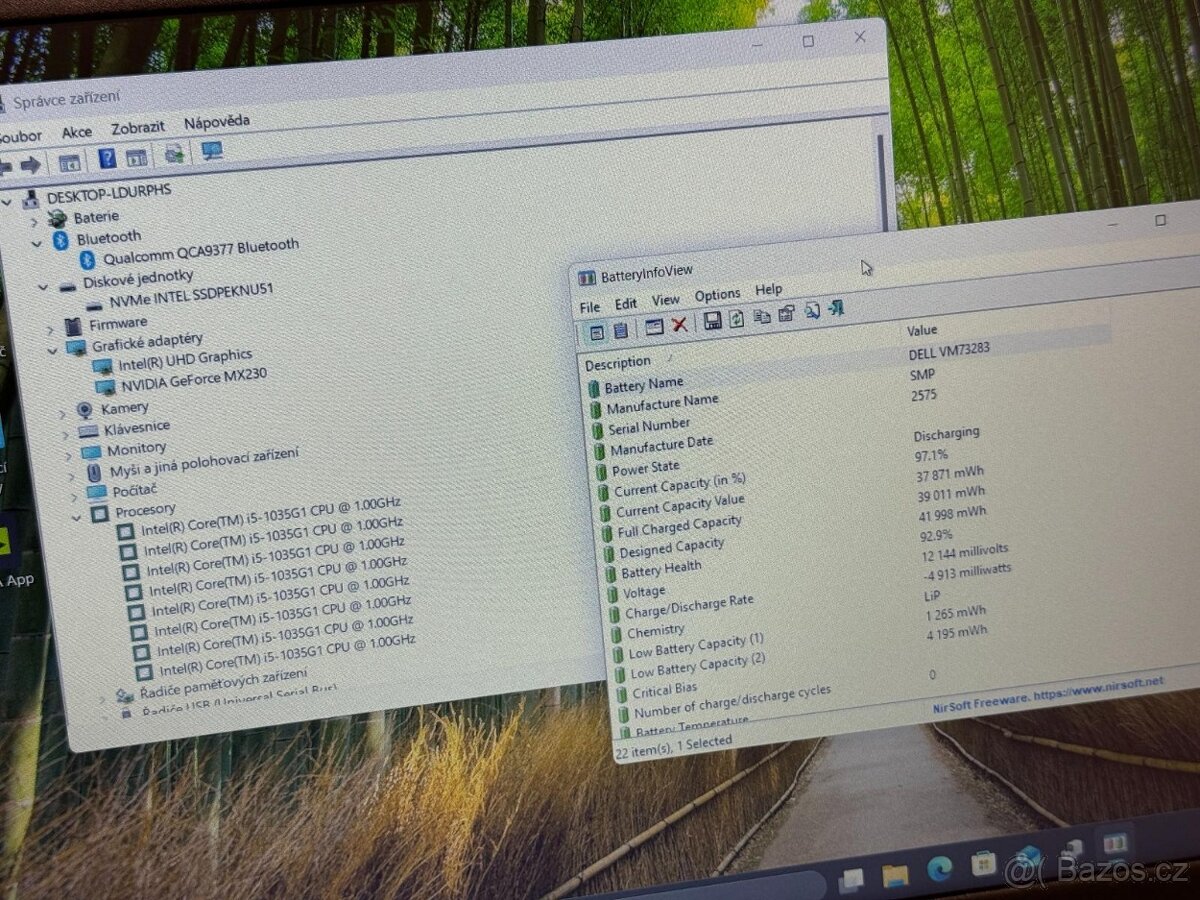
Task: Click the Help icon in Device Manager toolbar
Action: (107, 158)
